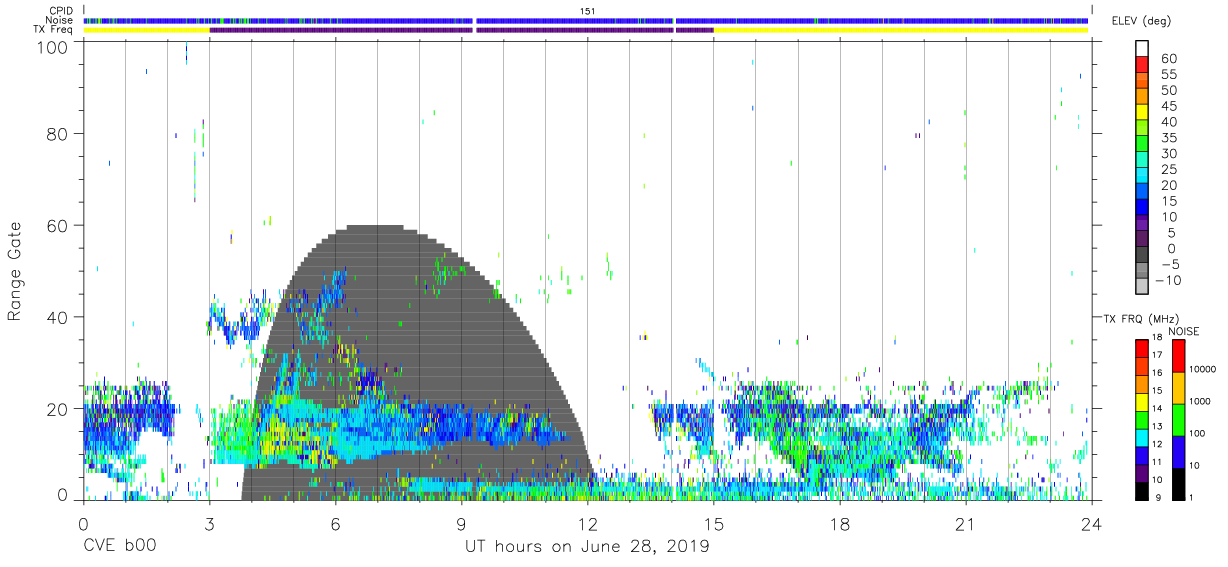This screenshot has width=1228, height=567.
Task: Click the 12 tick label on UT hours axis
Action: [587, 524]
